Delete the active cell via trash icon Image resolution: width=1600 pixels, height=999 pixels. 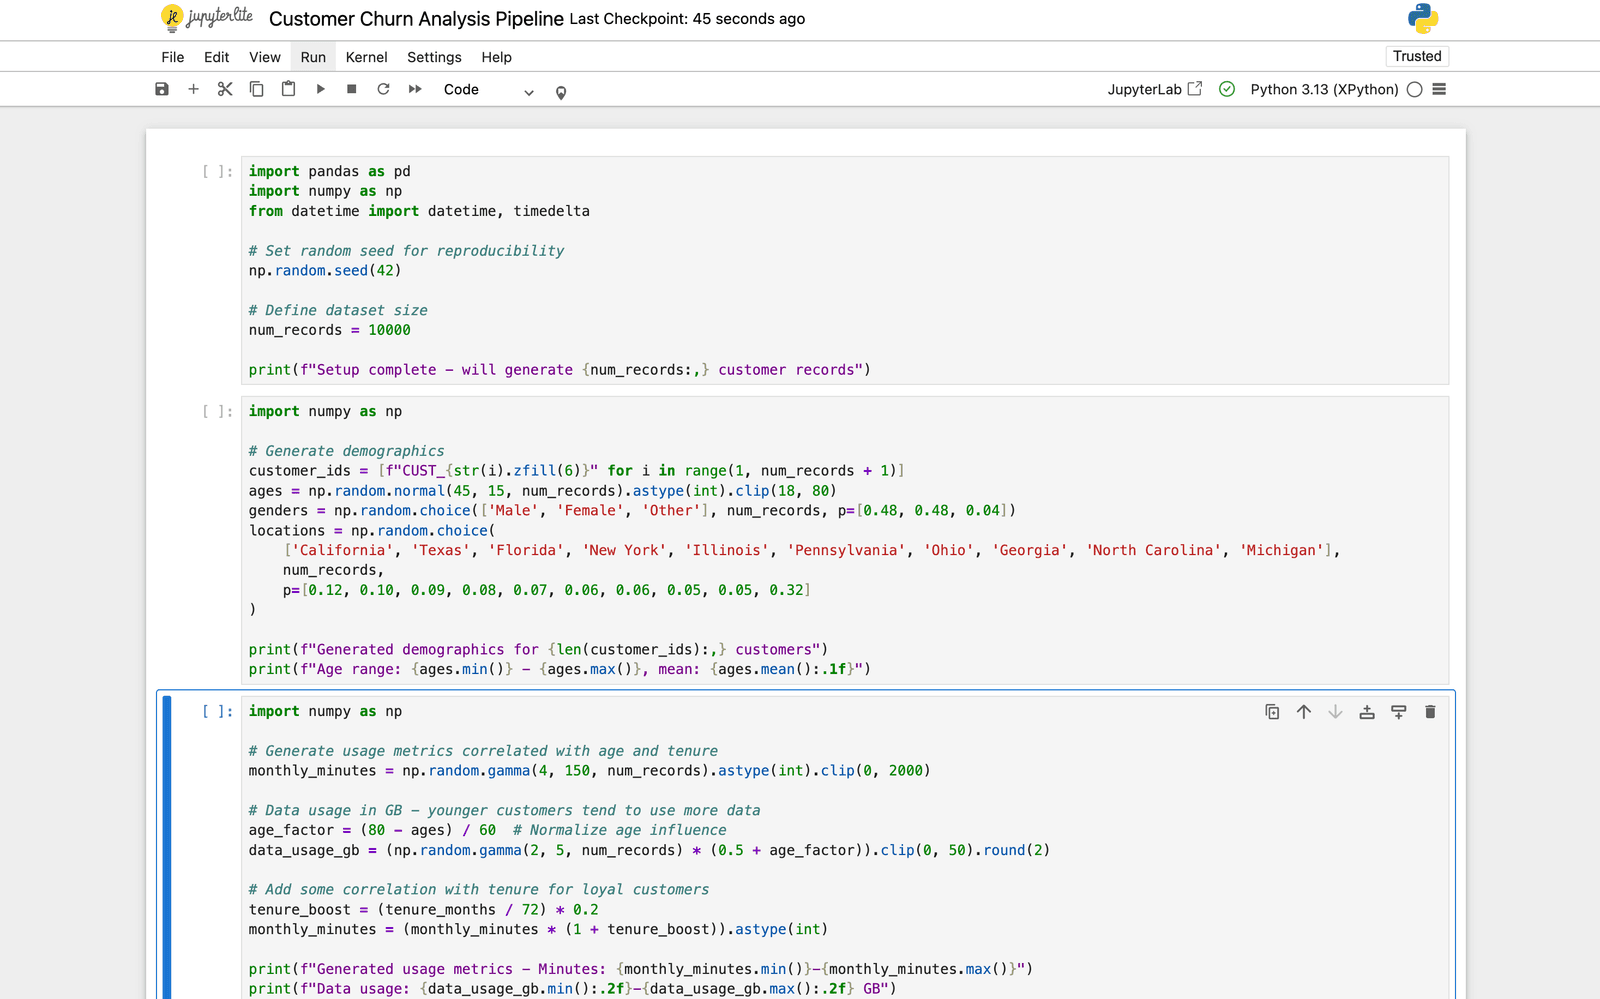(1430, 711)
